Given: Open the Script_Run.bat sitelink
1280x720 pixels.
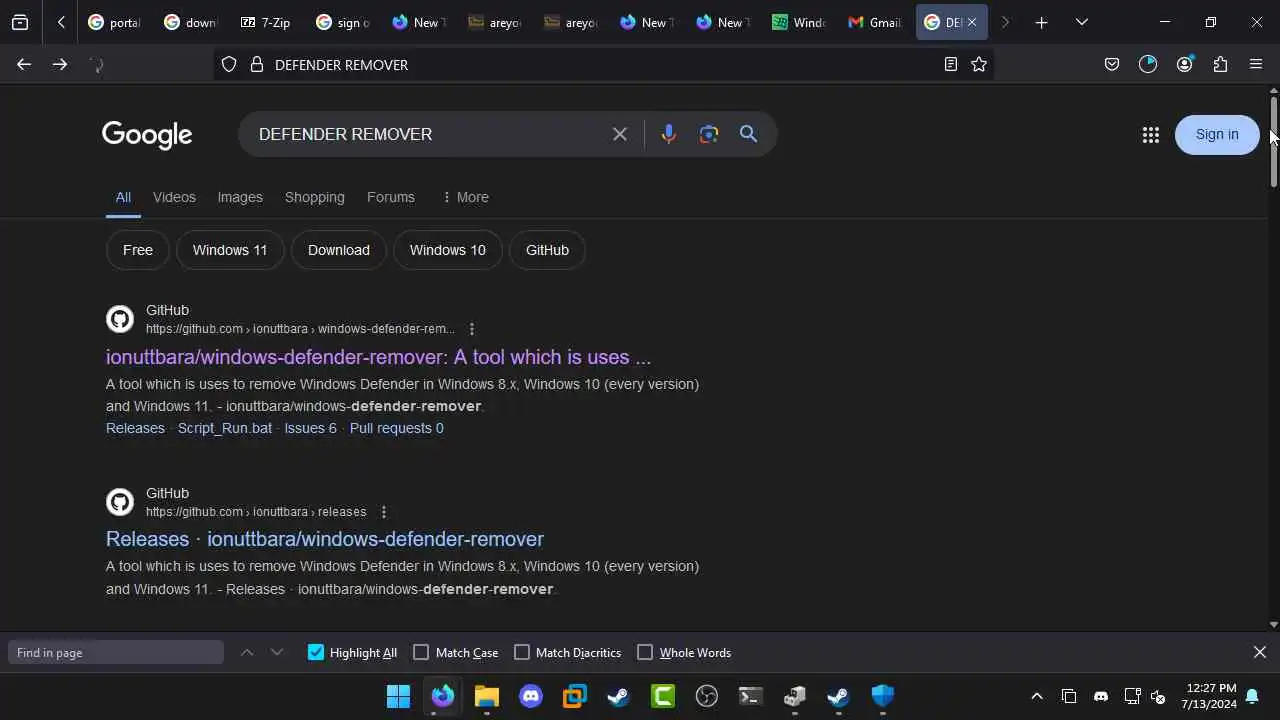Looking at the screenshot, I should [225, 428].
